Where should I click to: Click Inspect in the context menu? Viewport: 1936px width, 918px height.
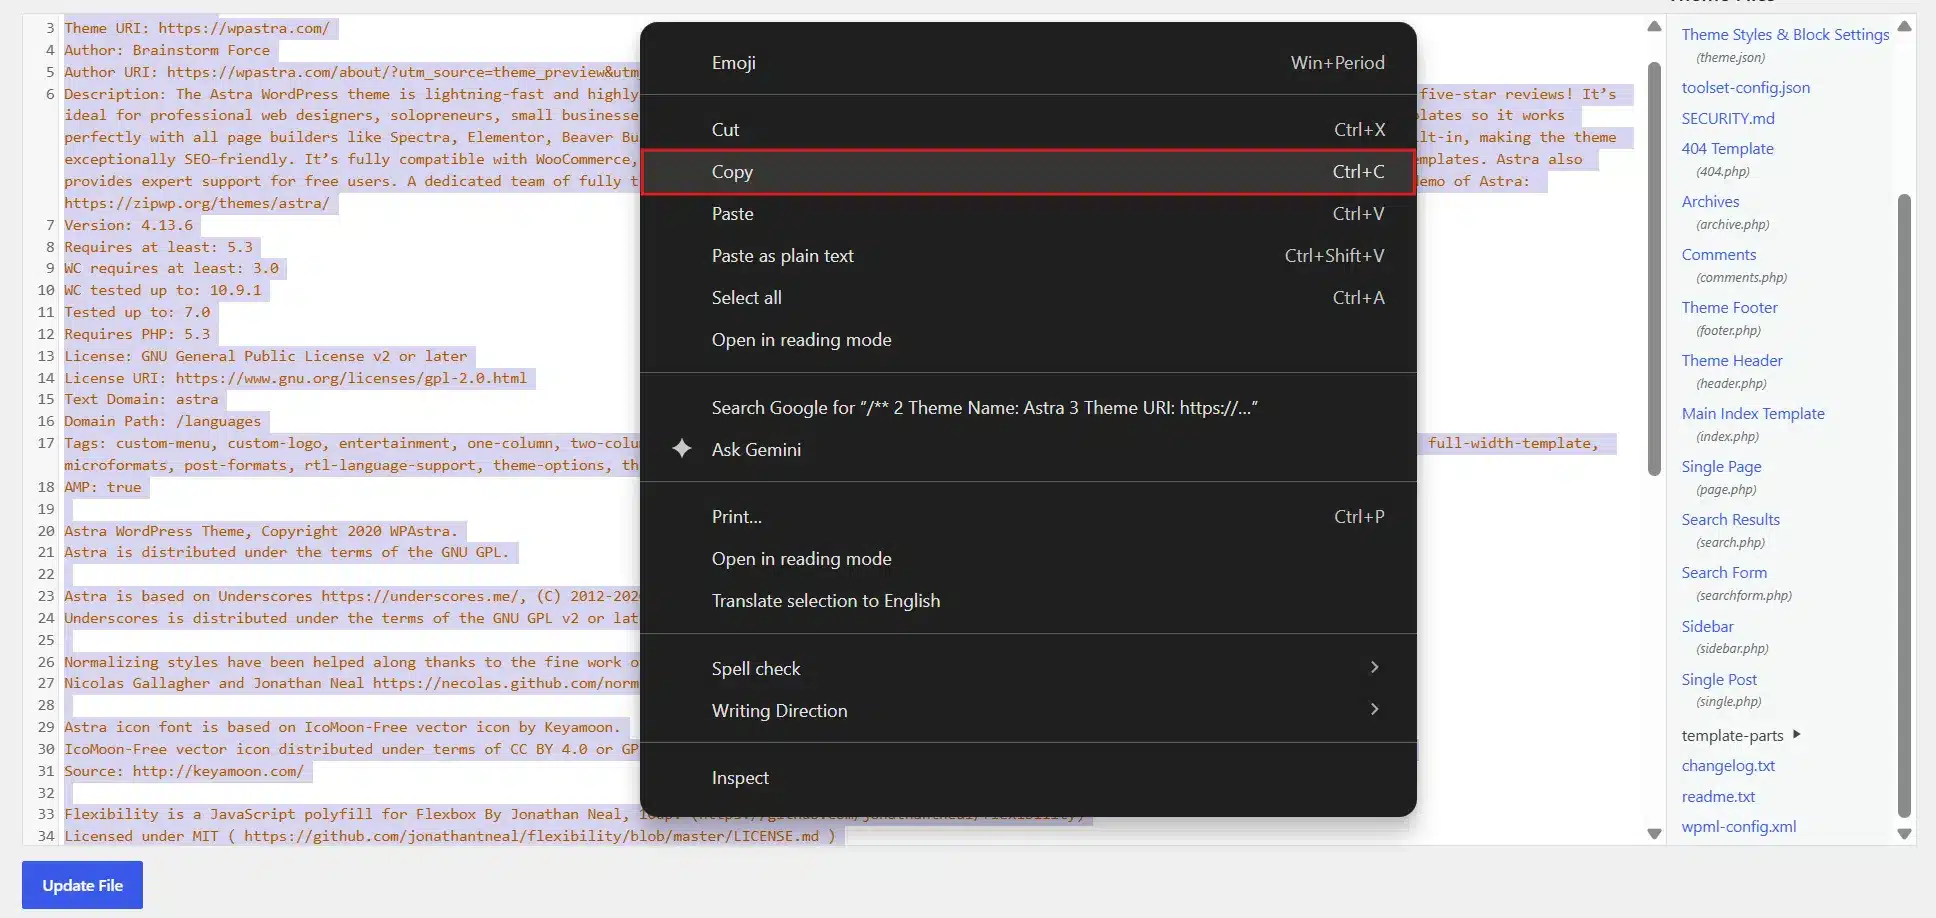(1028, 777)
